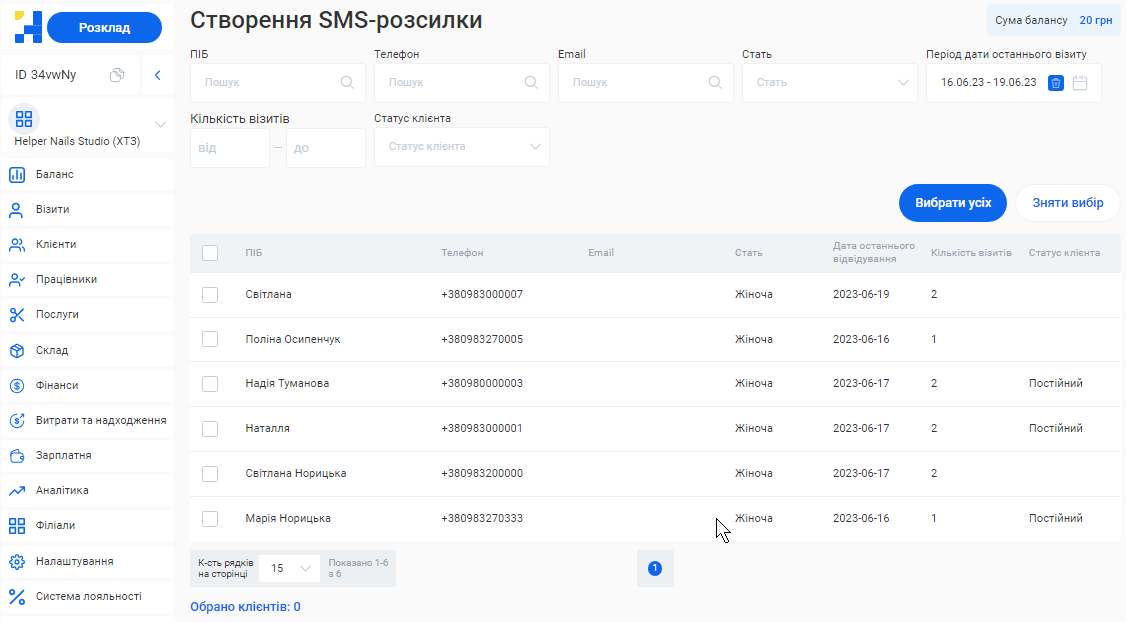Check the row for Марія Норицька

tap(210, 518)
